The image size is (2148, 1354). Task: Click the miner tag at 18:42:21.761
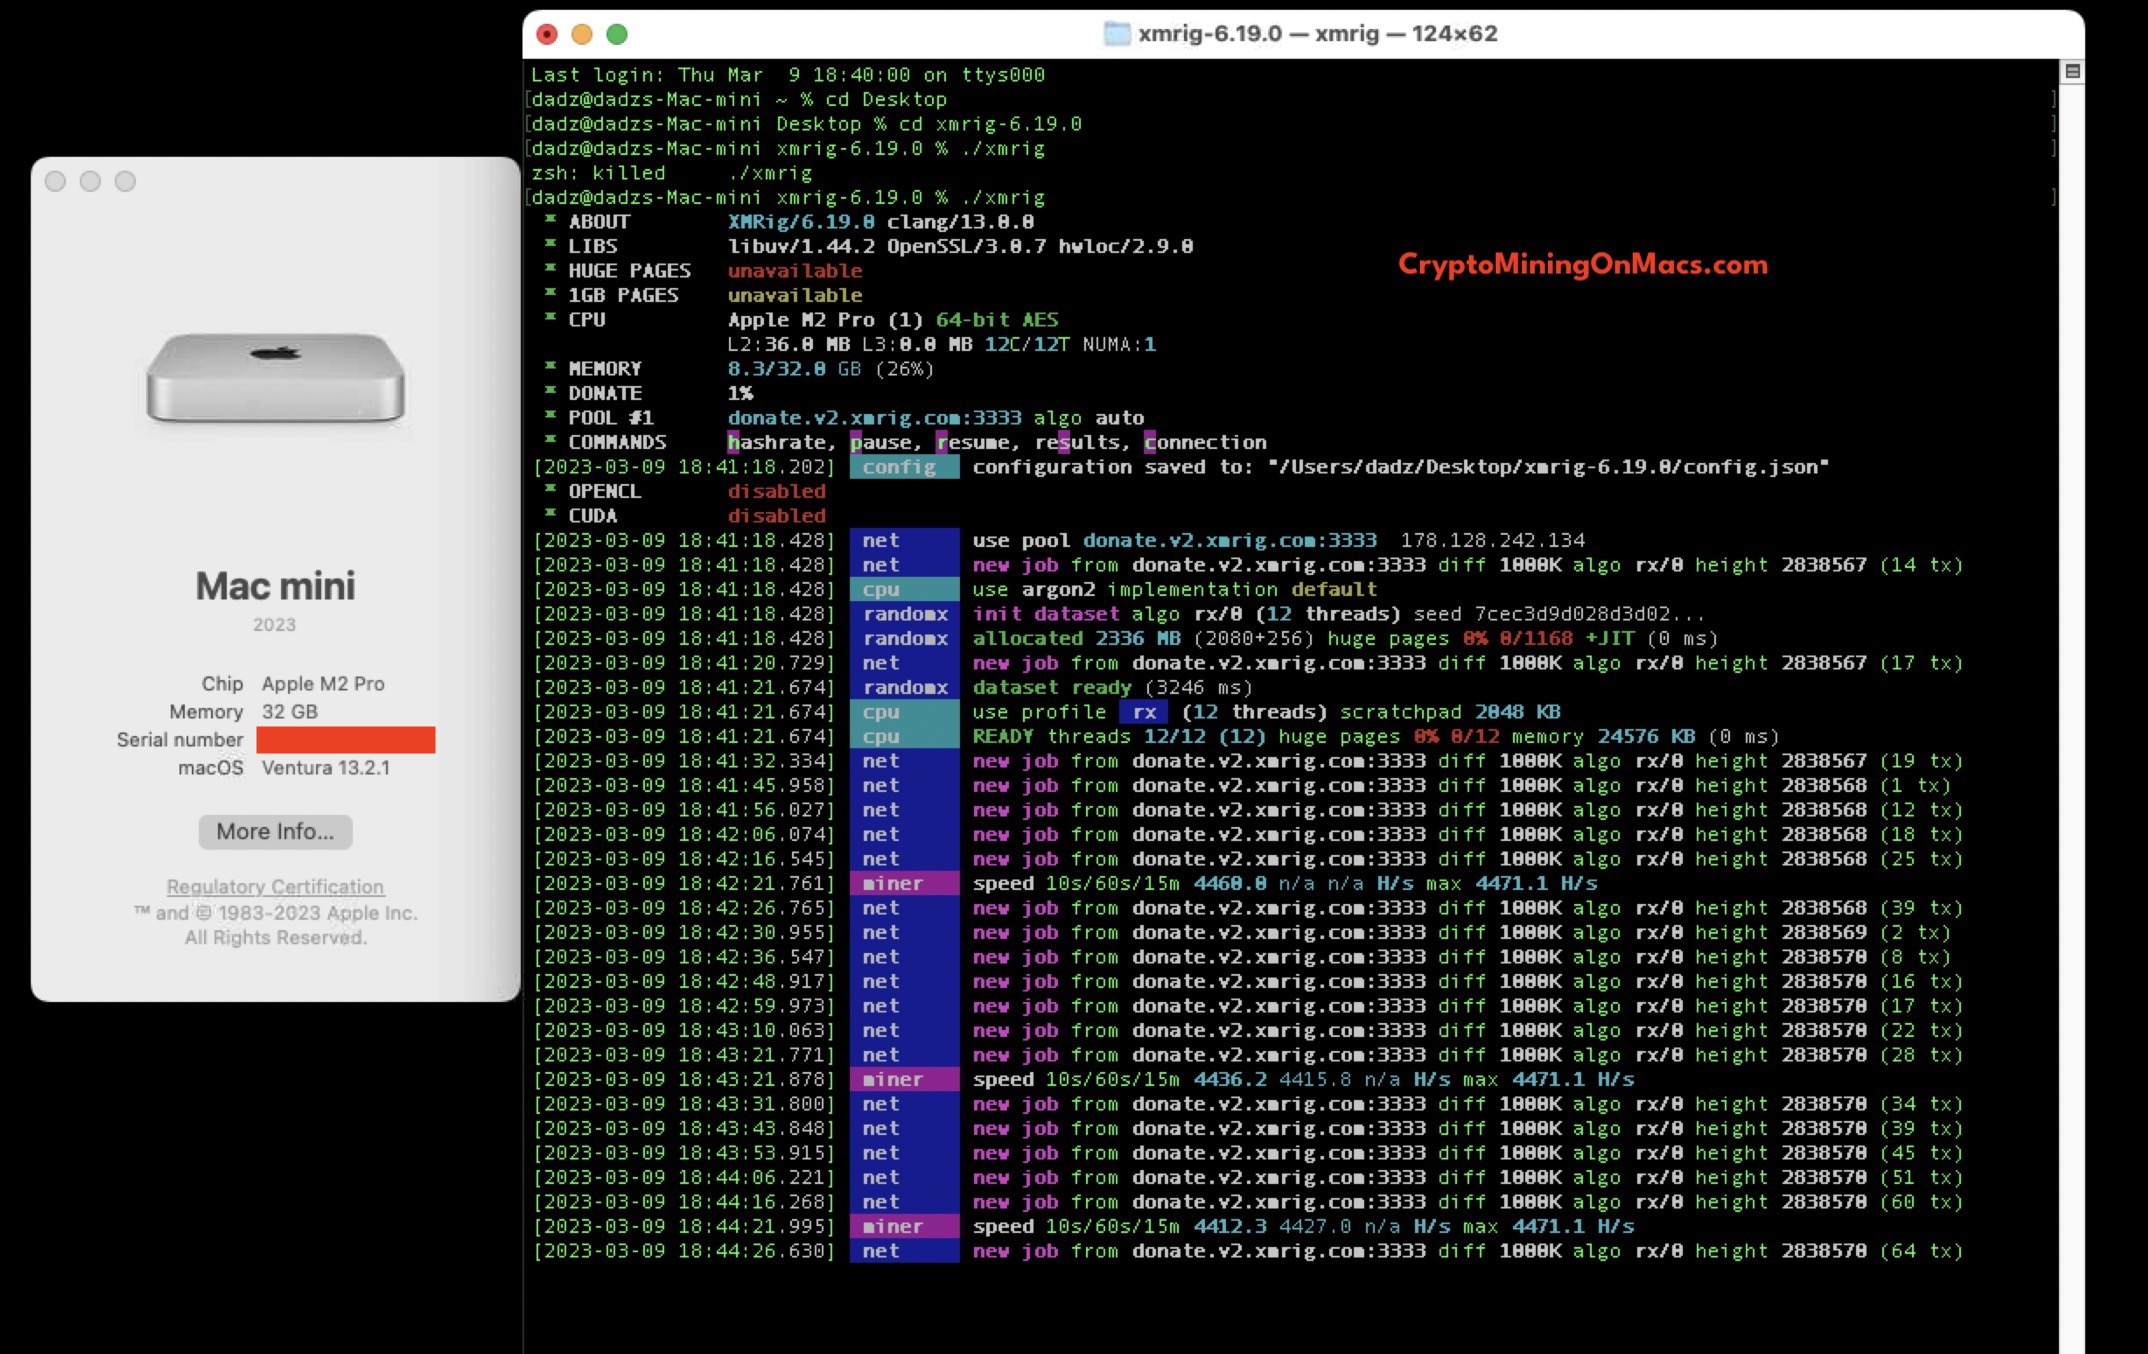904,884
